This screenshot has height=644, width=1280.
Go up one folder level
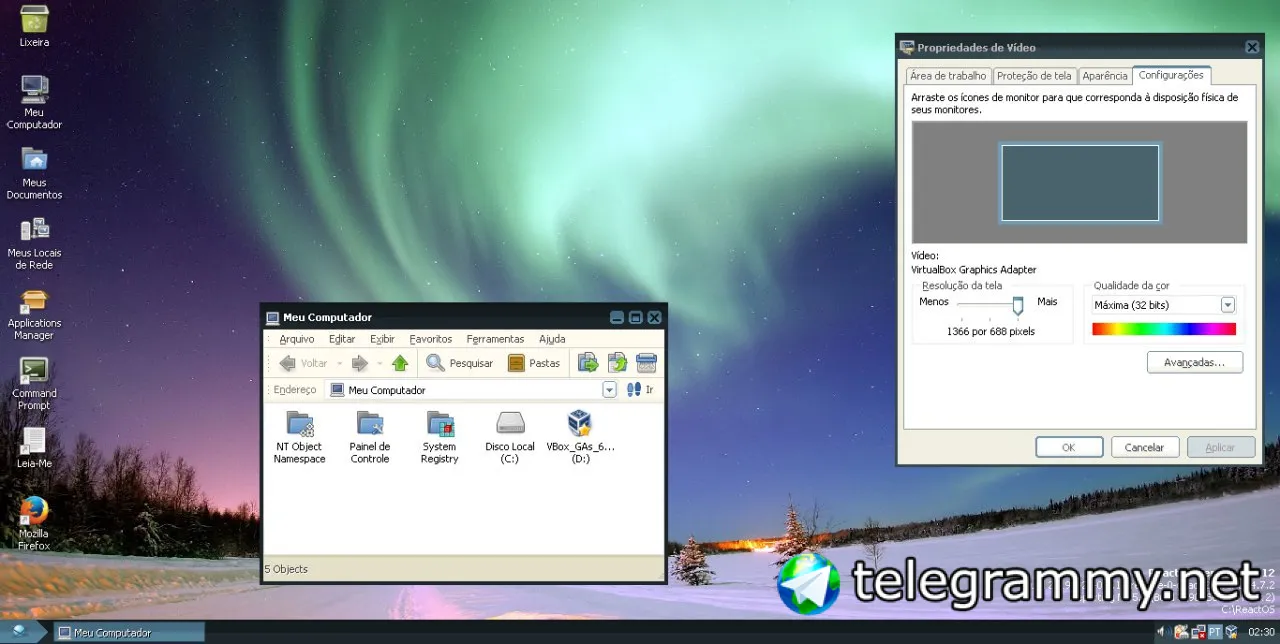[x=400, y=363]
